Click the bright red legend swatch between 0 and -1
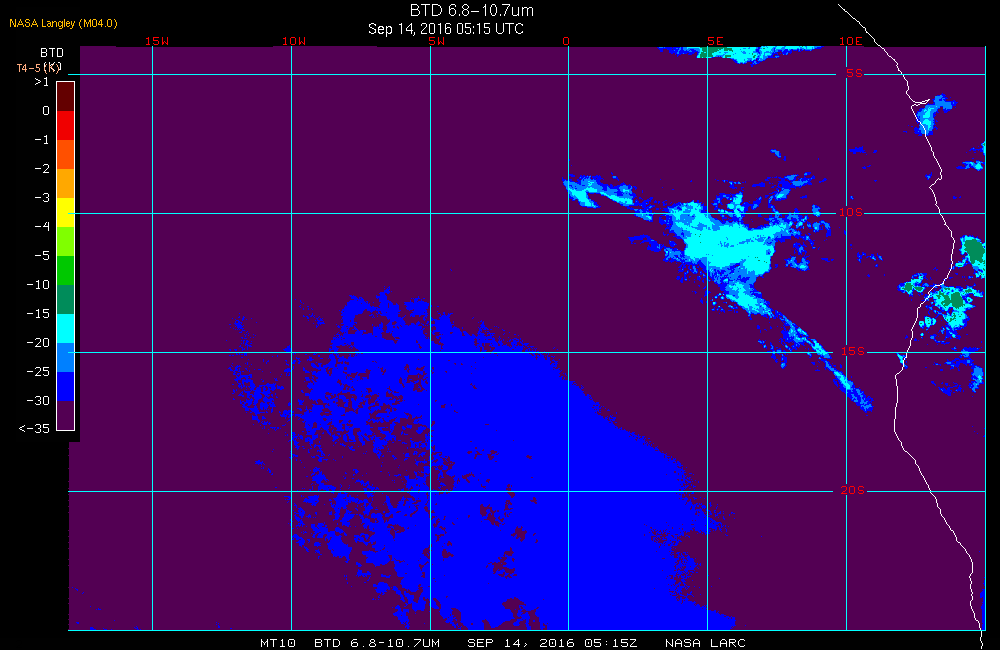 click(66, 125)
